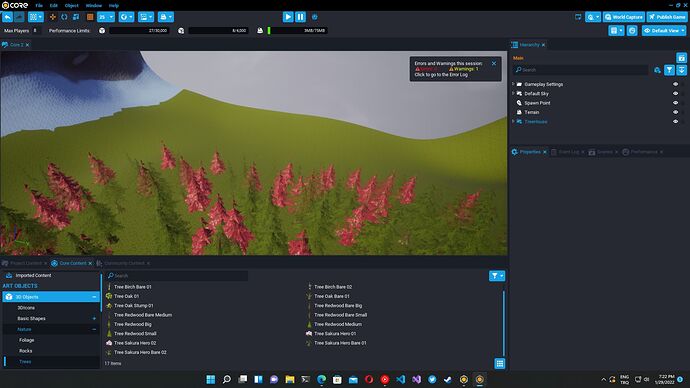Open the Edit menu
Image resolution: width=690 pixels, height=388 pixels.
click(x=54, y=6)
